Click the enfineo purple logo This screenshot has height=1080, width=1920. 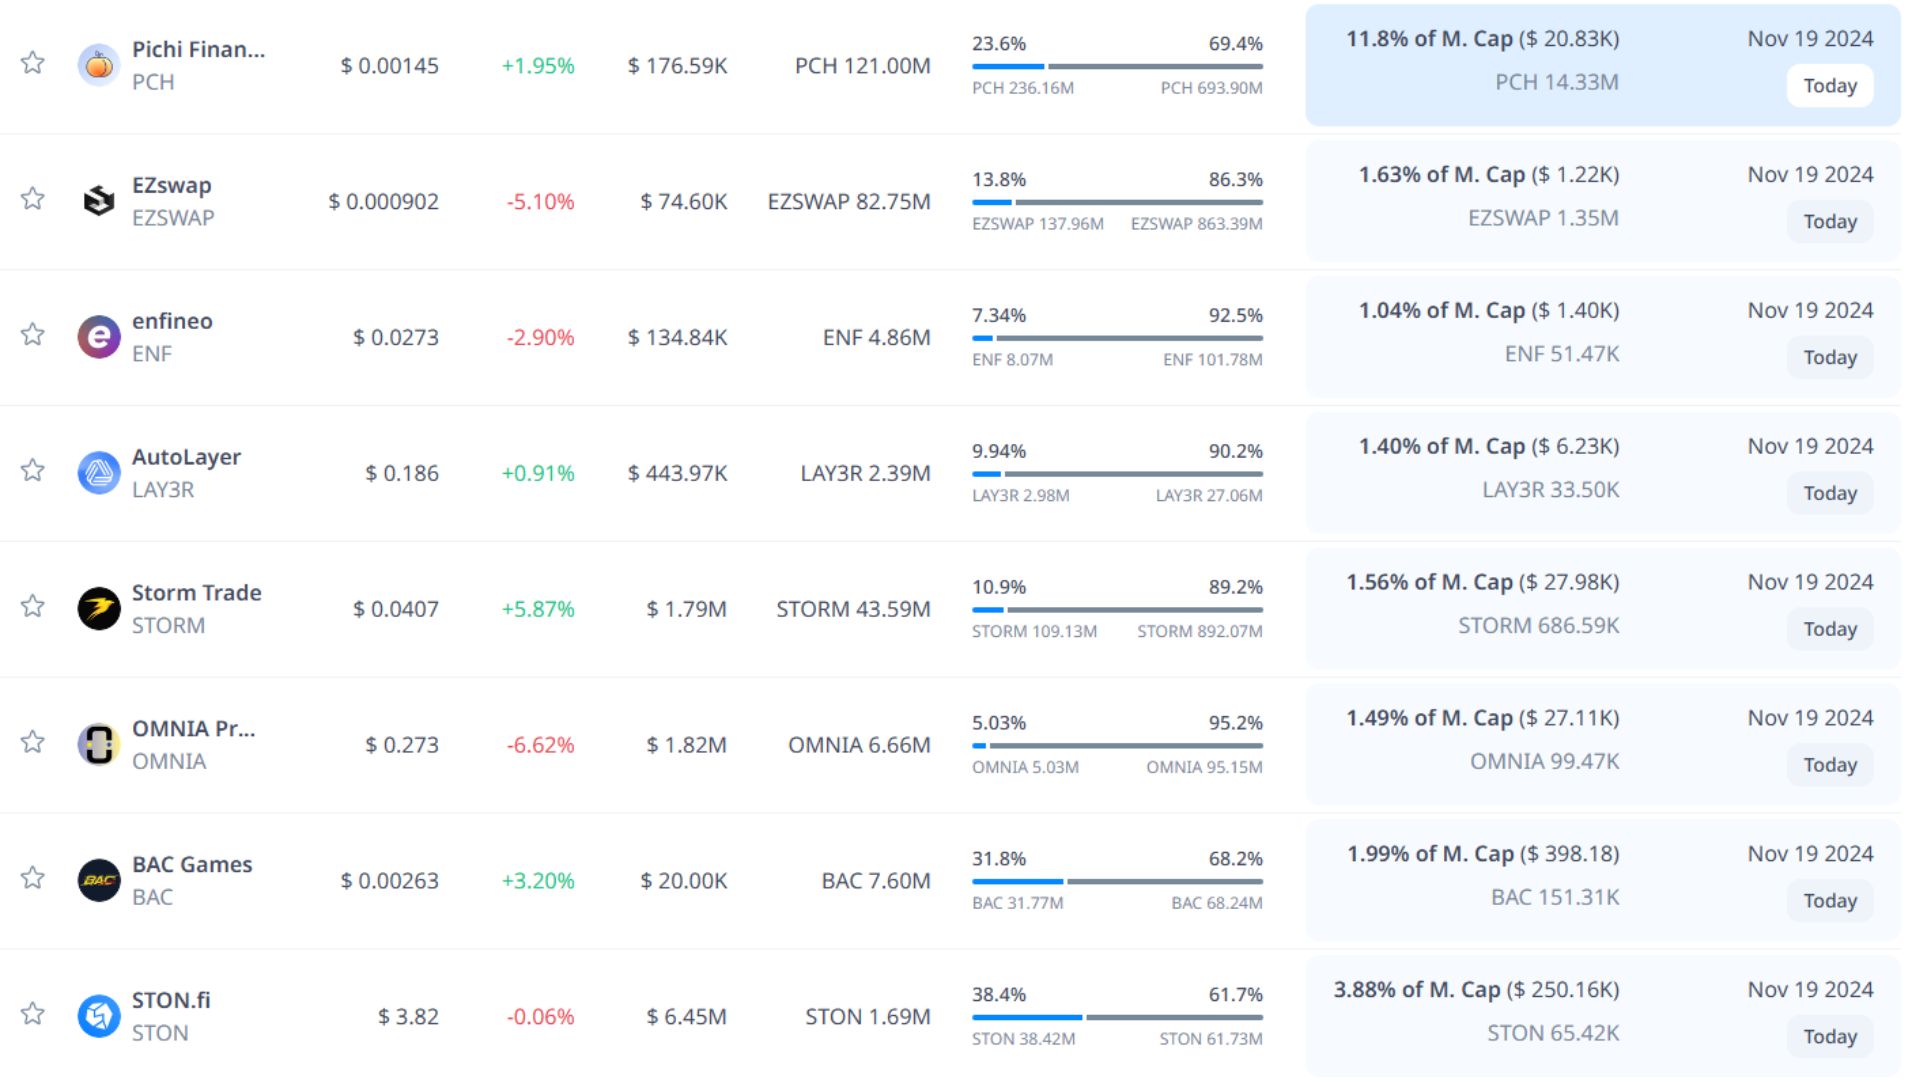point(98,337)
